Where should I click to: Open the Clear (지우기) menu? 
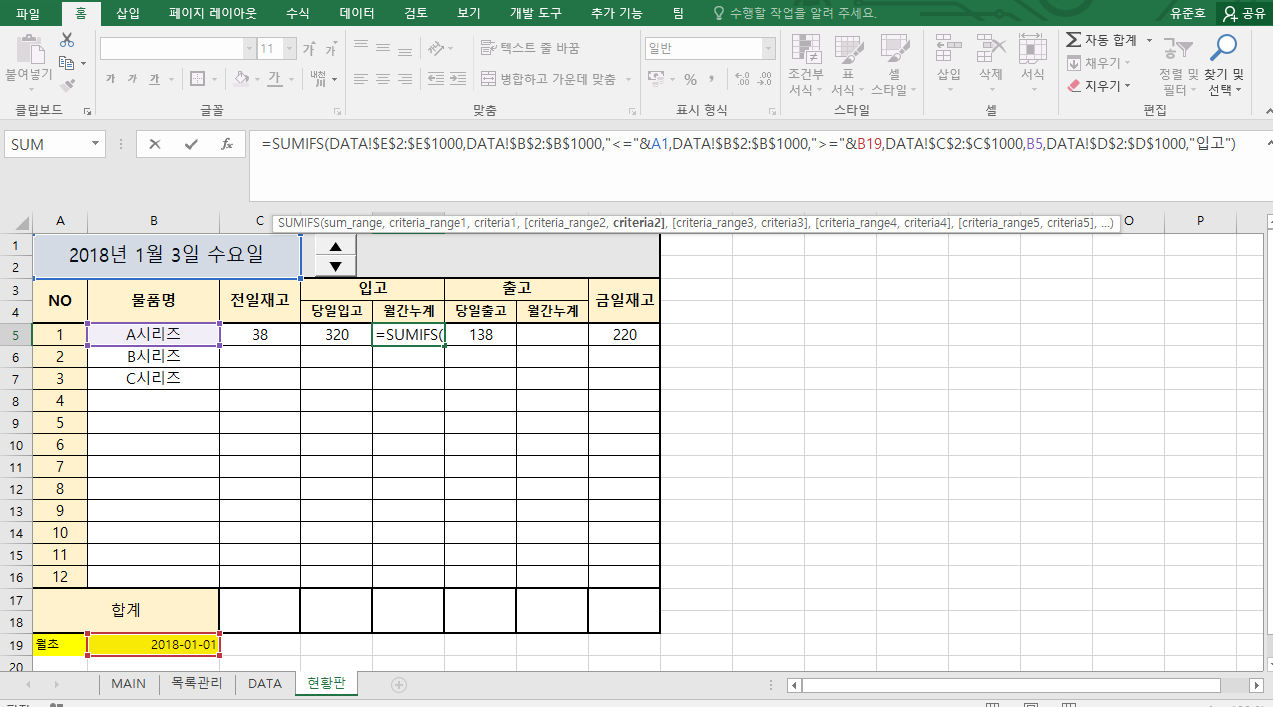[x=1099, y=86]
